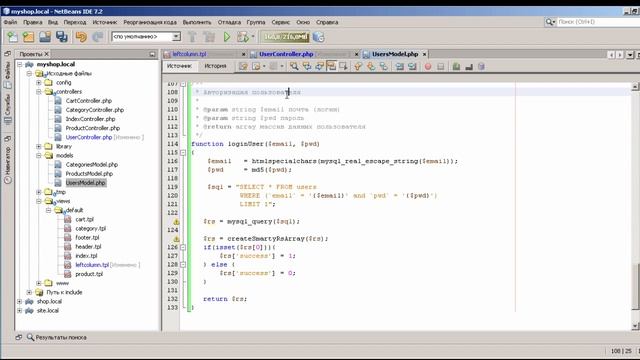Switch to the Источник view
Viewport: 640px width, 360px height.
179,66
